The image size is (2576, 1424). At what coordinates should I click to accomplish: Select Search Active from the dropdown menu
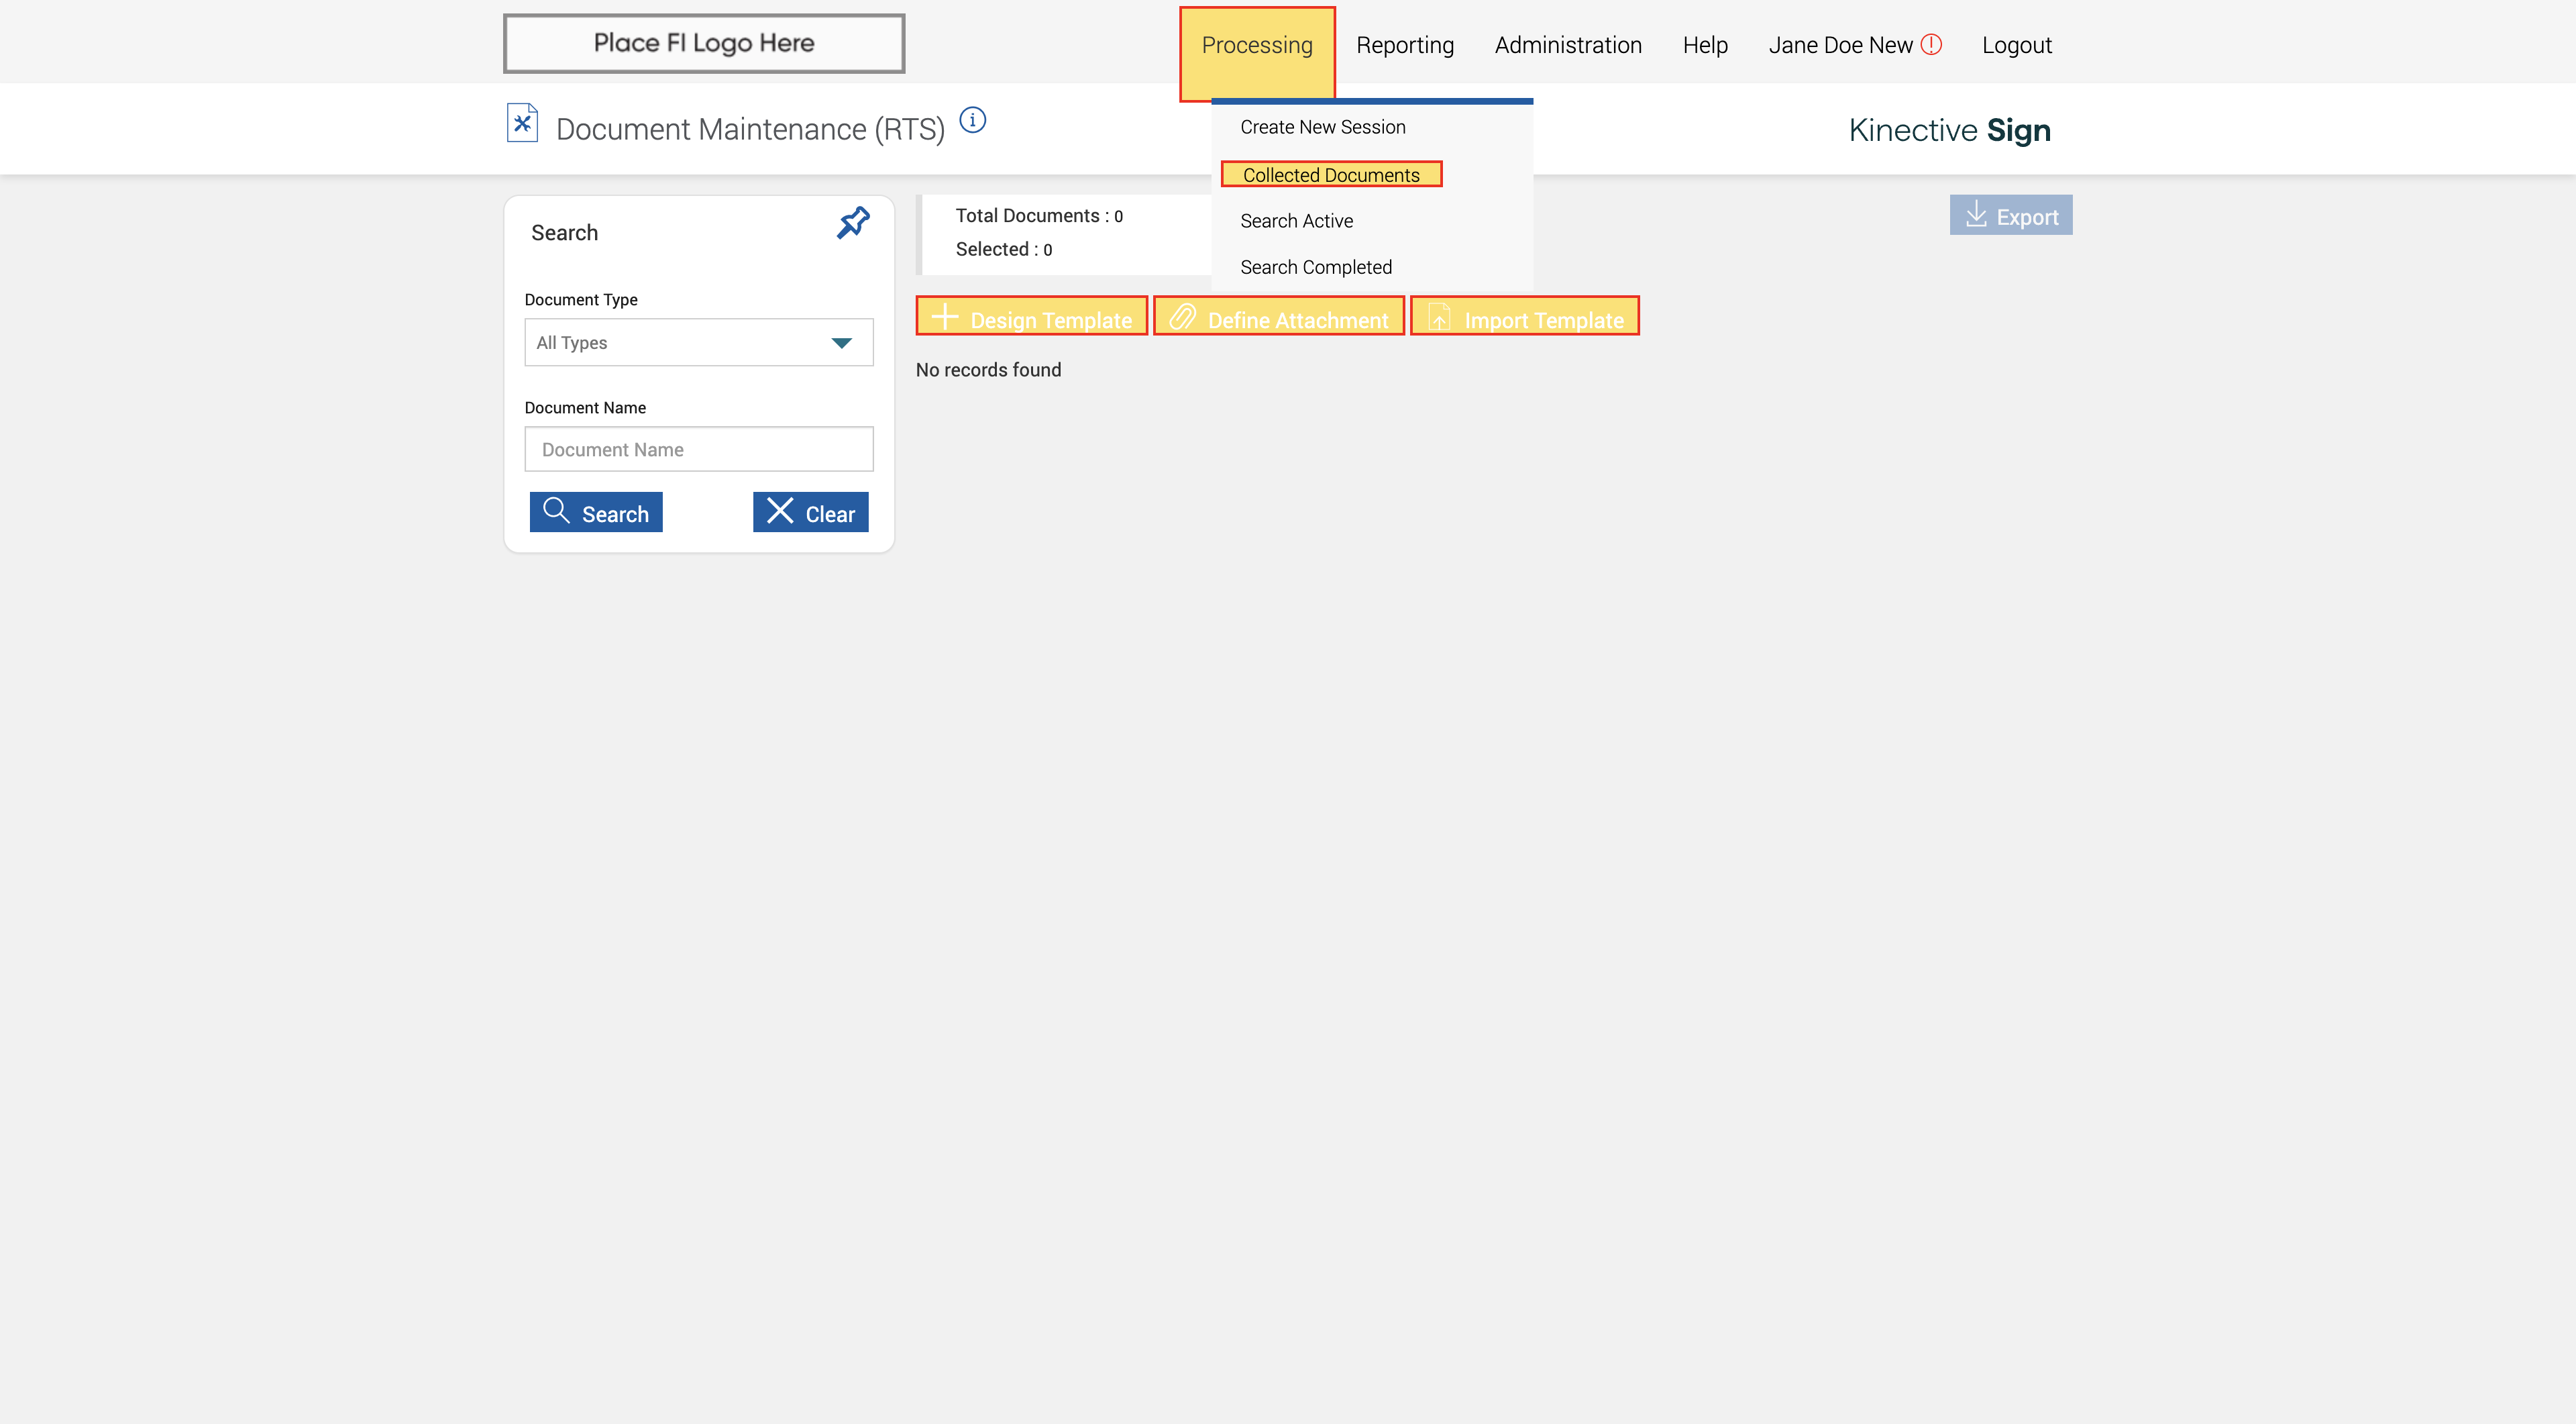point(1296,221)
